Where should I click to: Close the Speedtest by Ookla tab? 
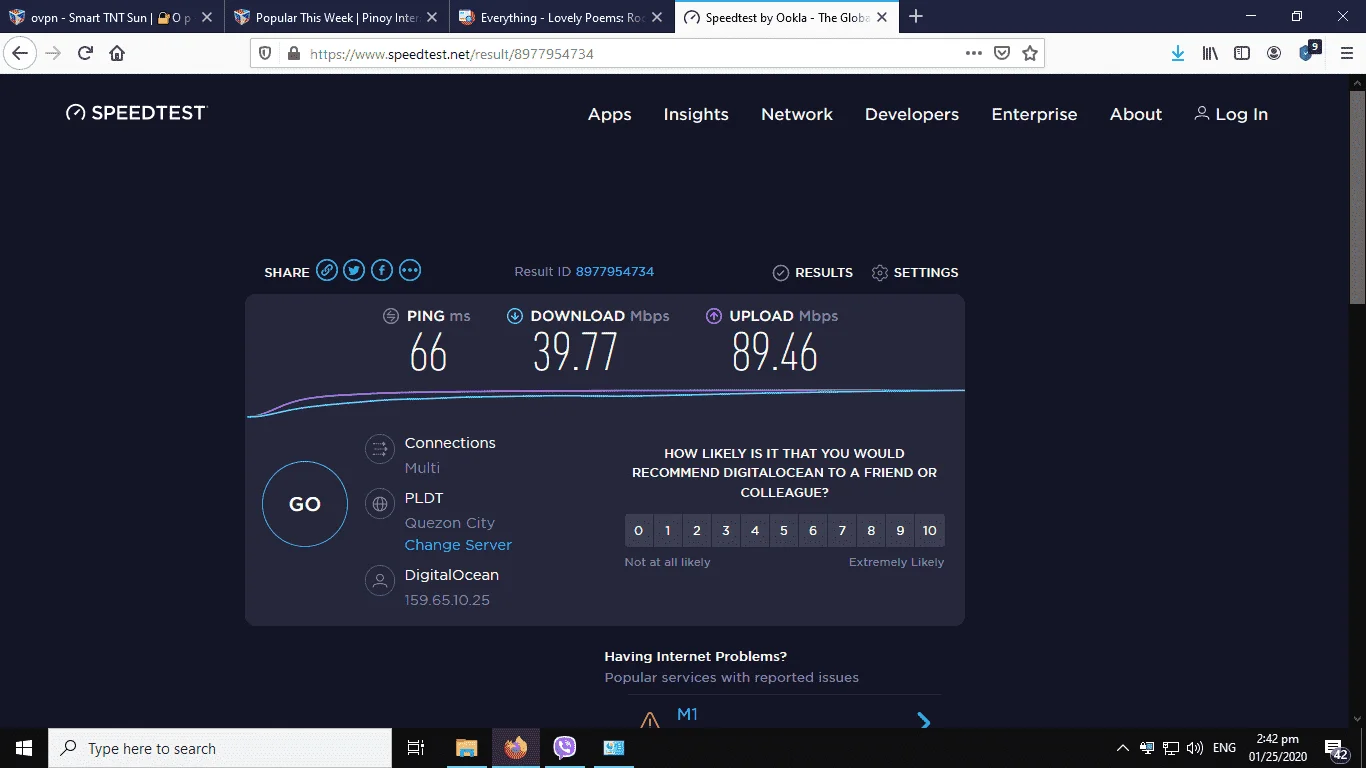pyautogui.click(x=883, y=17)
